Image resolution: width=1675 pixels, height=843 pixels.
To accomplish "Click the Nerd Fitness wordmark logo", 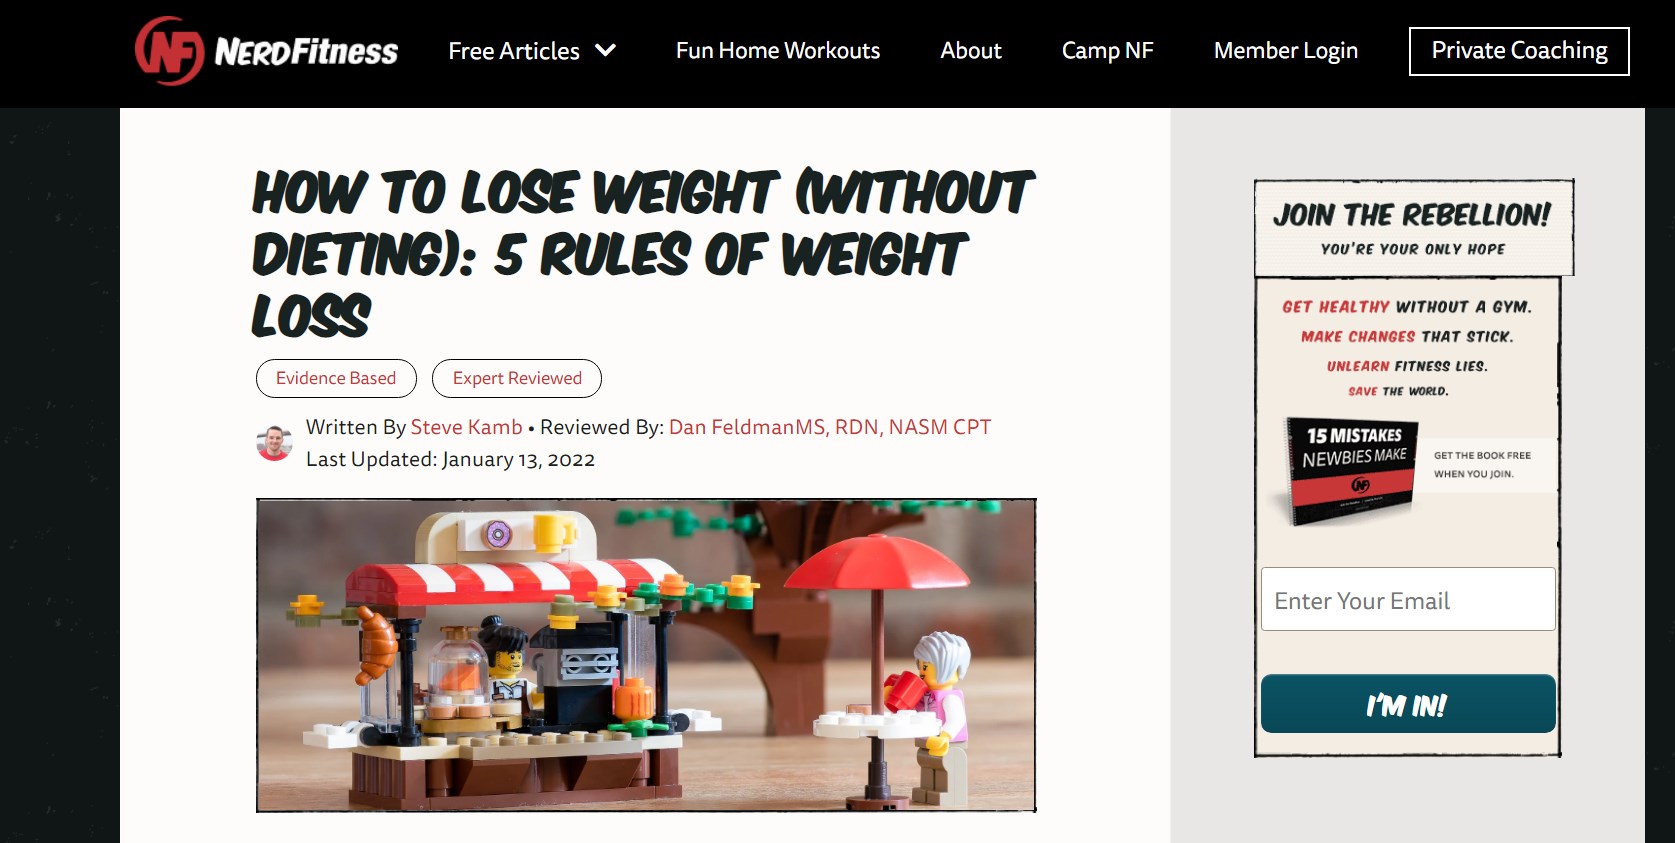I will click(x=306, y=51).
